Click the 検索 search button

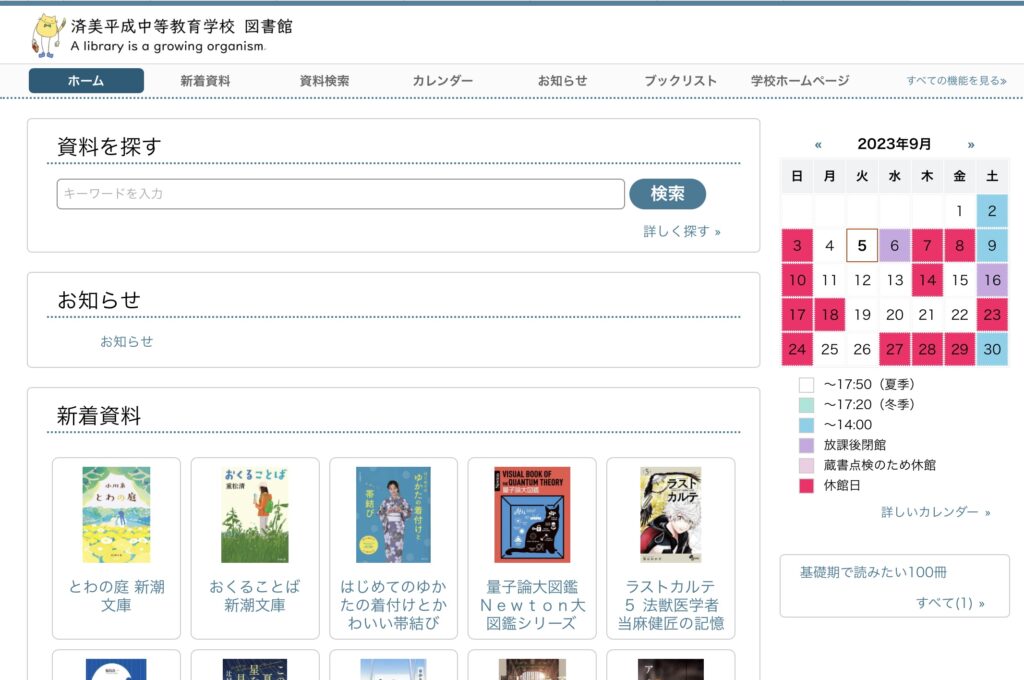click(x=667, y=193)
